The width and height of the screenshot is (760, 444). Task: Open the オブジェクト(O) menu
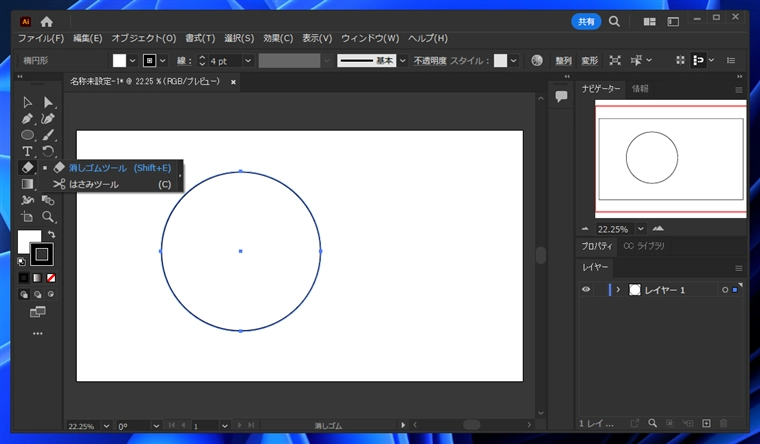[143, 38]
